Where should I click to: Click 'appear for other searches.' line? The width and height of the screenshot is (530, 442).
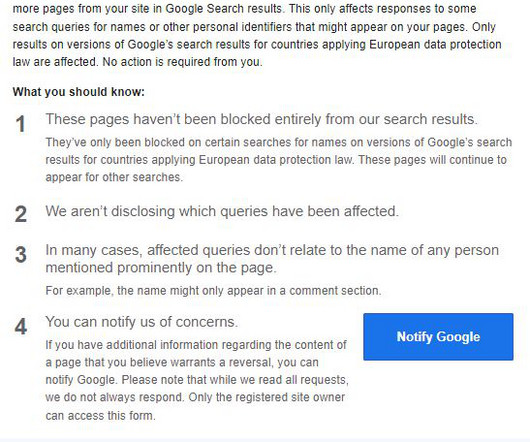(114, 177)
